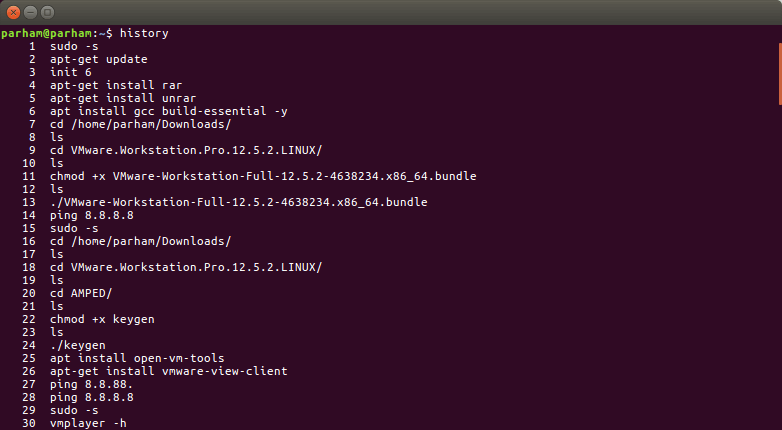Close the terminal window

(x=13, y=11)
